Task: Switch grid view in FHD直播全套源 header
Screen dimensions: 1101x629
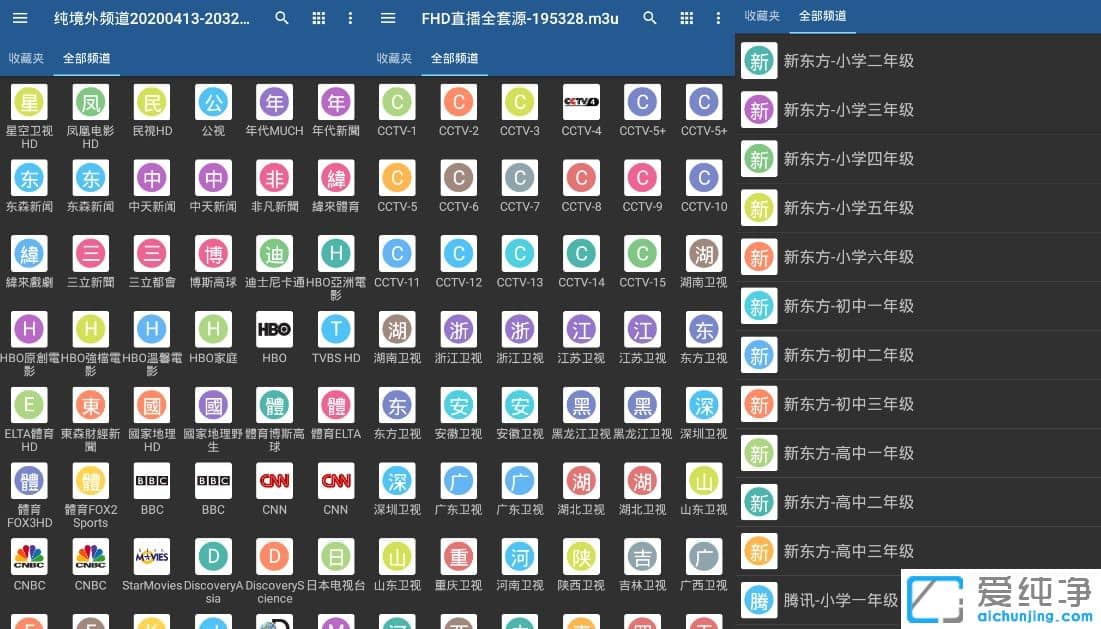Action: click(x=686, y=18)
